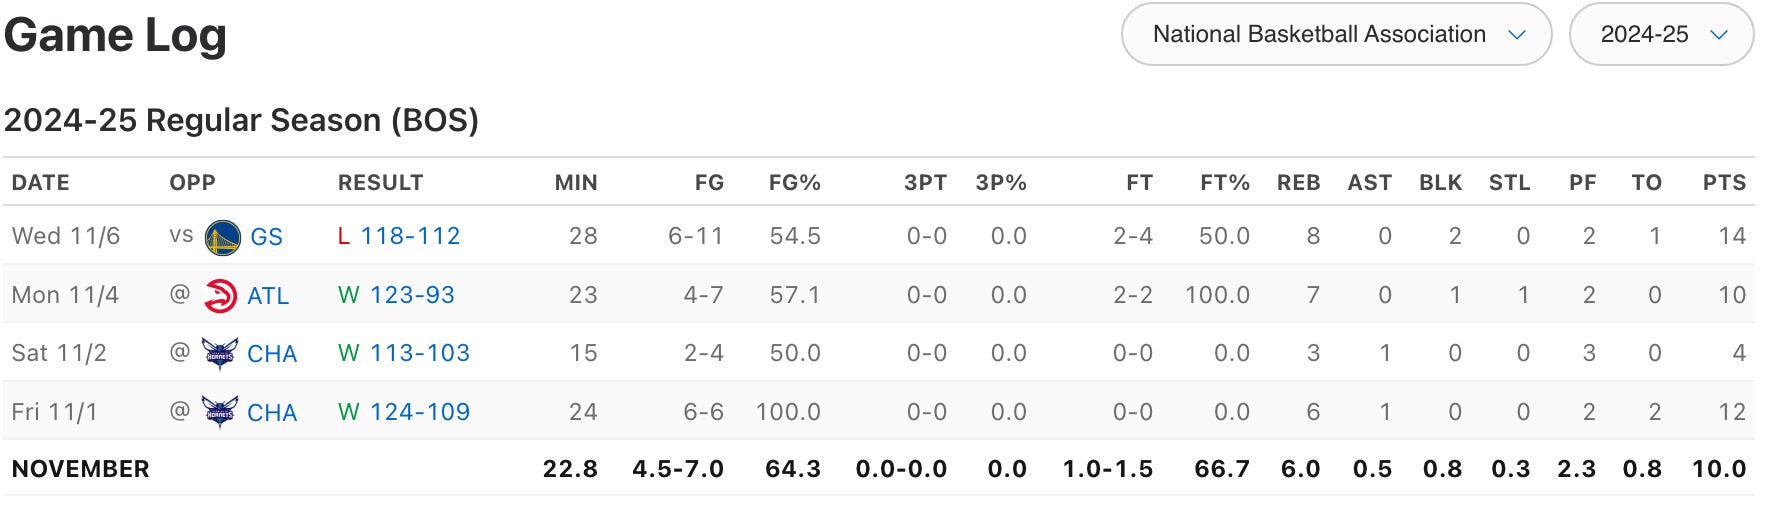This screenshot has width=1776, height=508.
Task: Click the chevron arrow beside 2024-25
Action: 1719,35
